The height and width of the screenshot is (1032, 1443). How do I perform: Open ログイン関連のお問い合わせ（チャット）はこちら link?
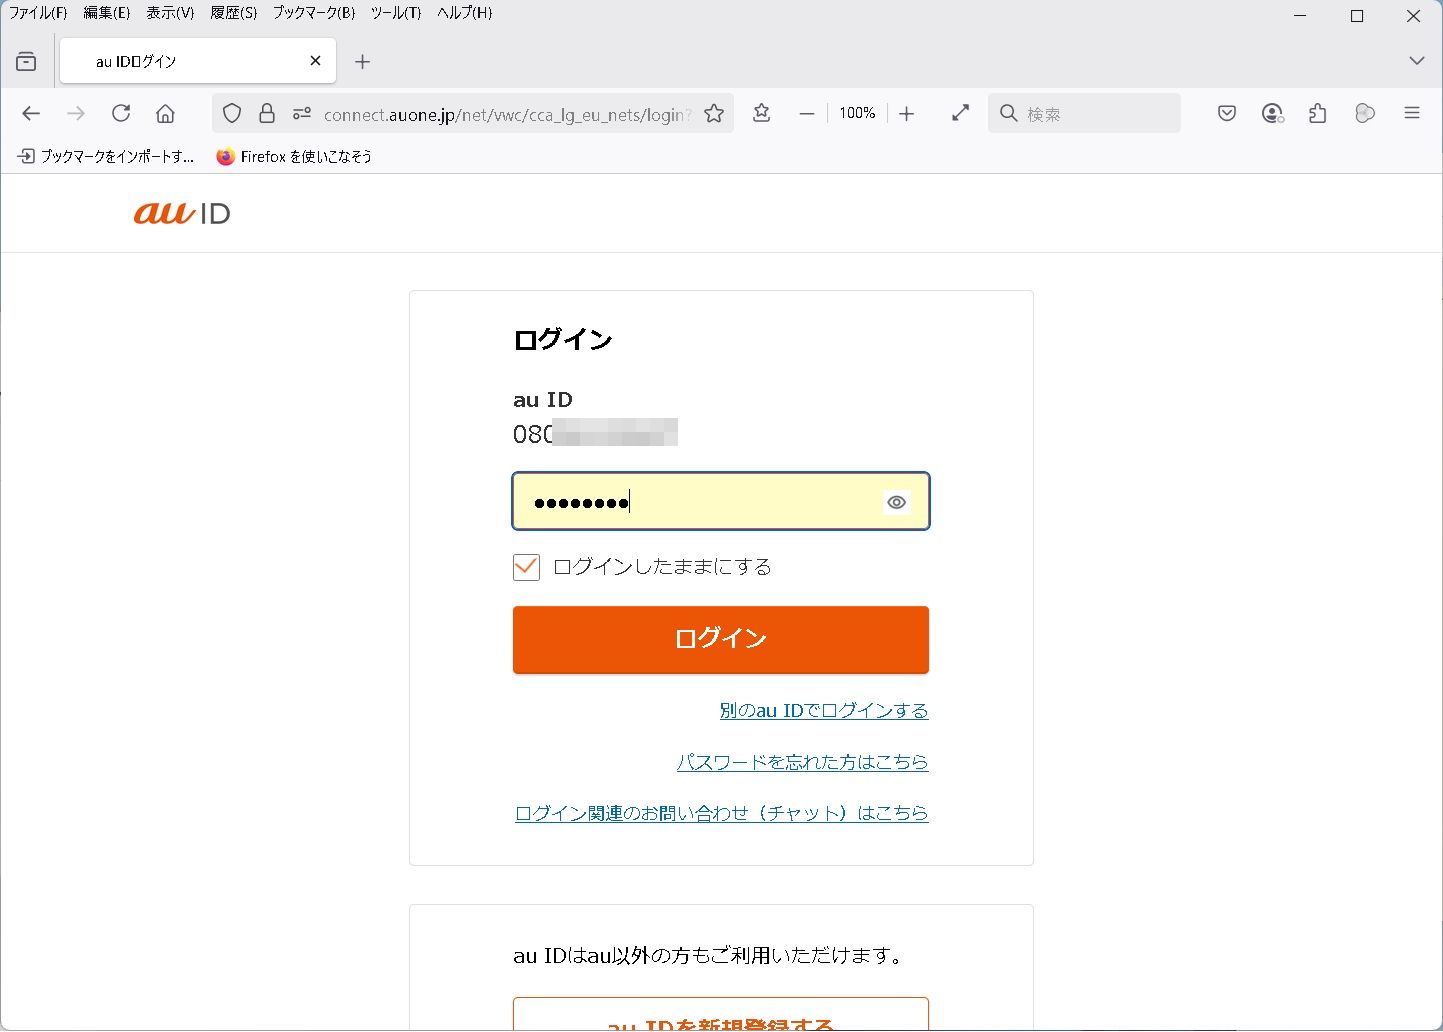click(722, 813)
